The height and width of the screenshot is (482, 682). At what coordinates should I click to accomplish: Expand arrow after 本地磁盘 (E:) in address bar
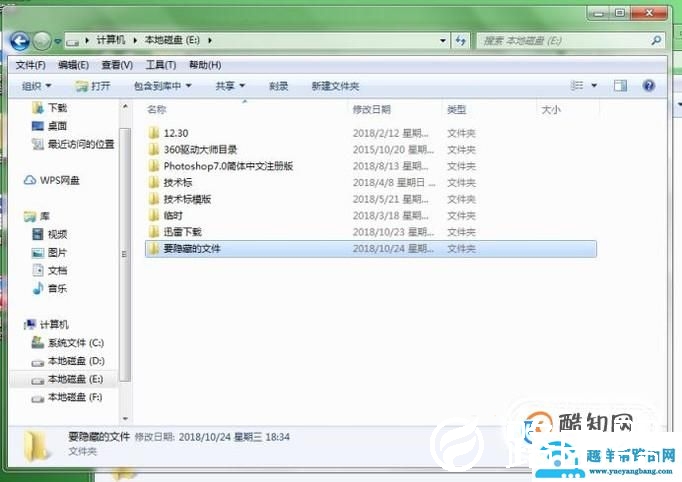pyautogui.click(x=210, y=40)
